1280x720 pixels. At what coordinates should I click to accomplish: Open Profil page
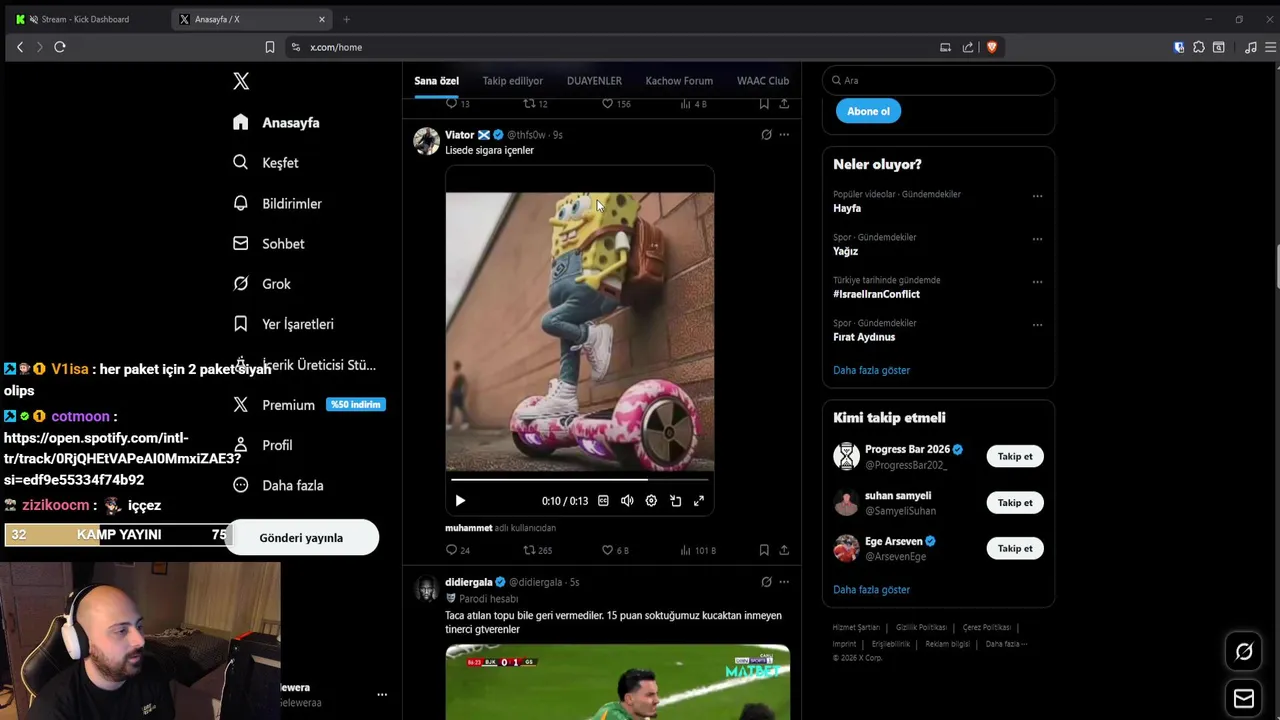tap(263, 445)
